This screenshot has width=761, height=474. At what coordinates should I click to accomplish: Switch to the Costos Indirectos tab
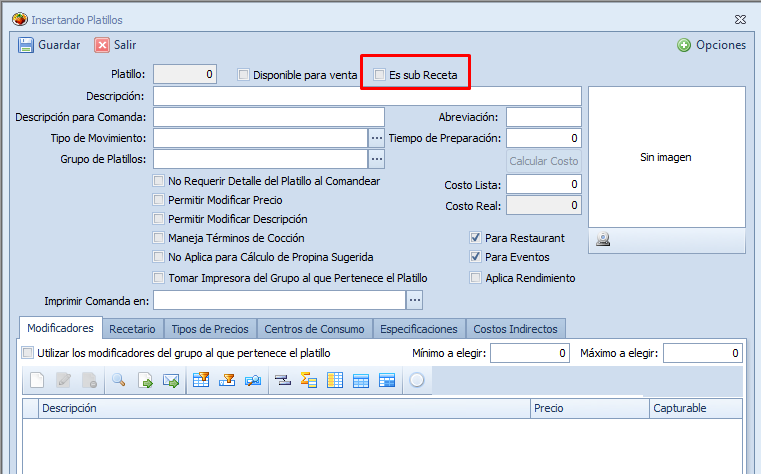pos(516,328)
